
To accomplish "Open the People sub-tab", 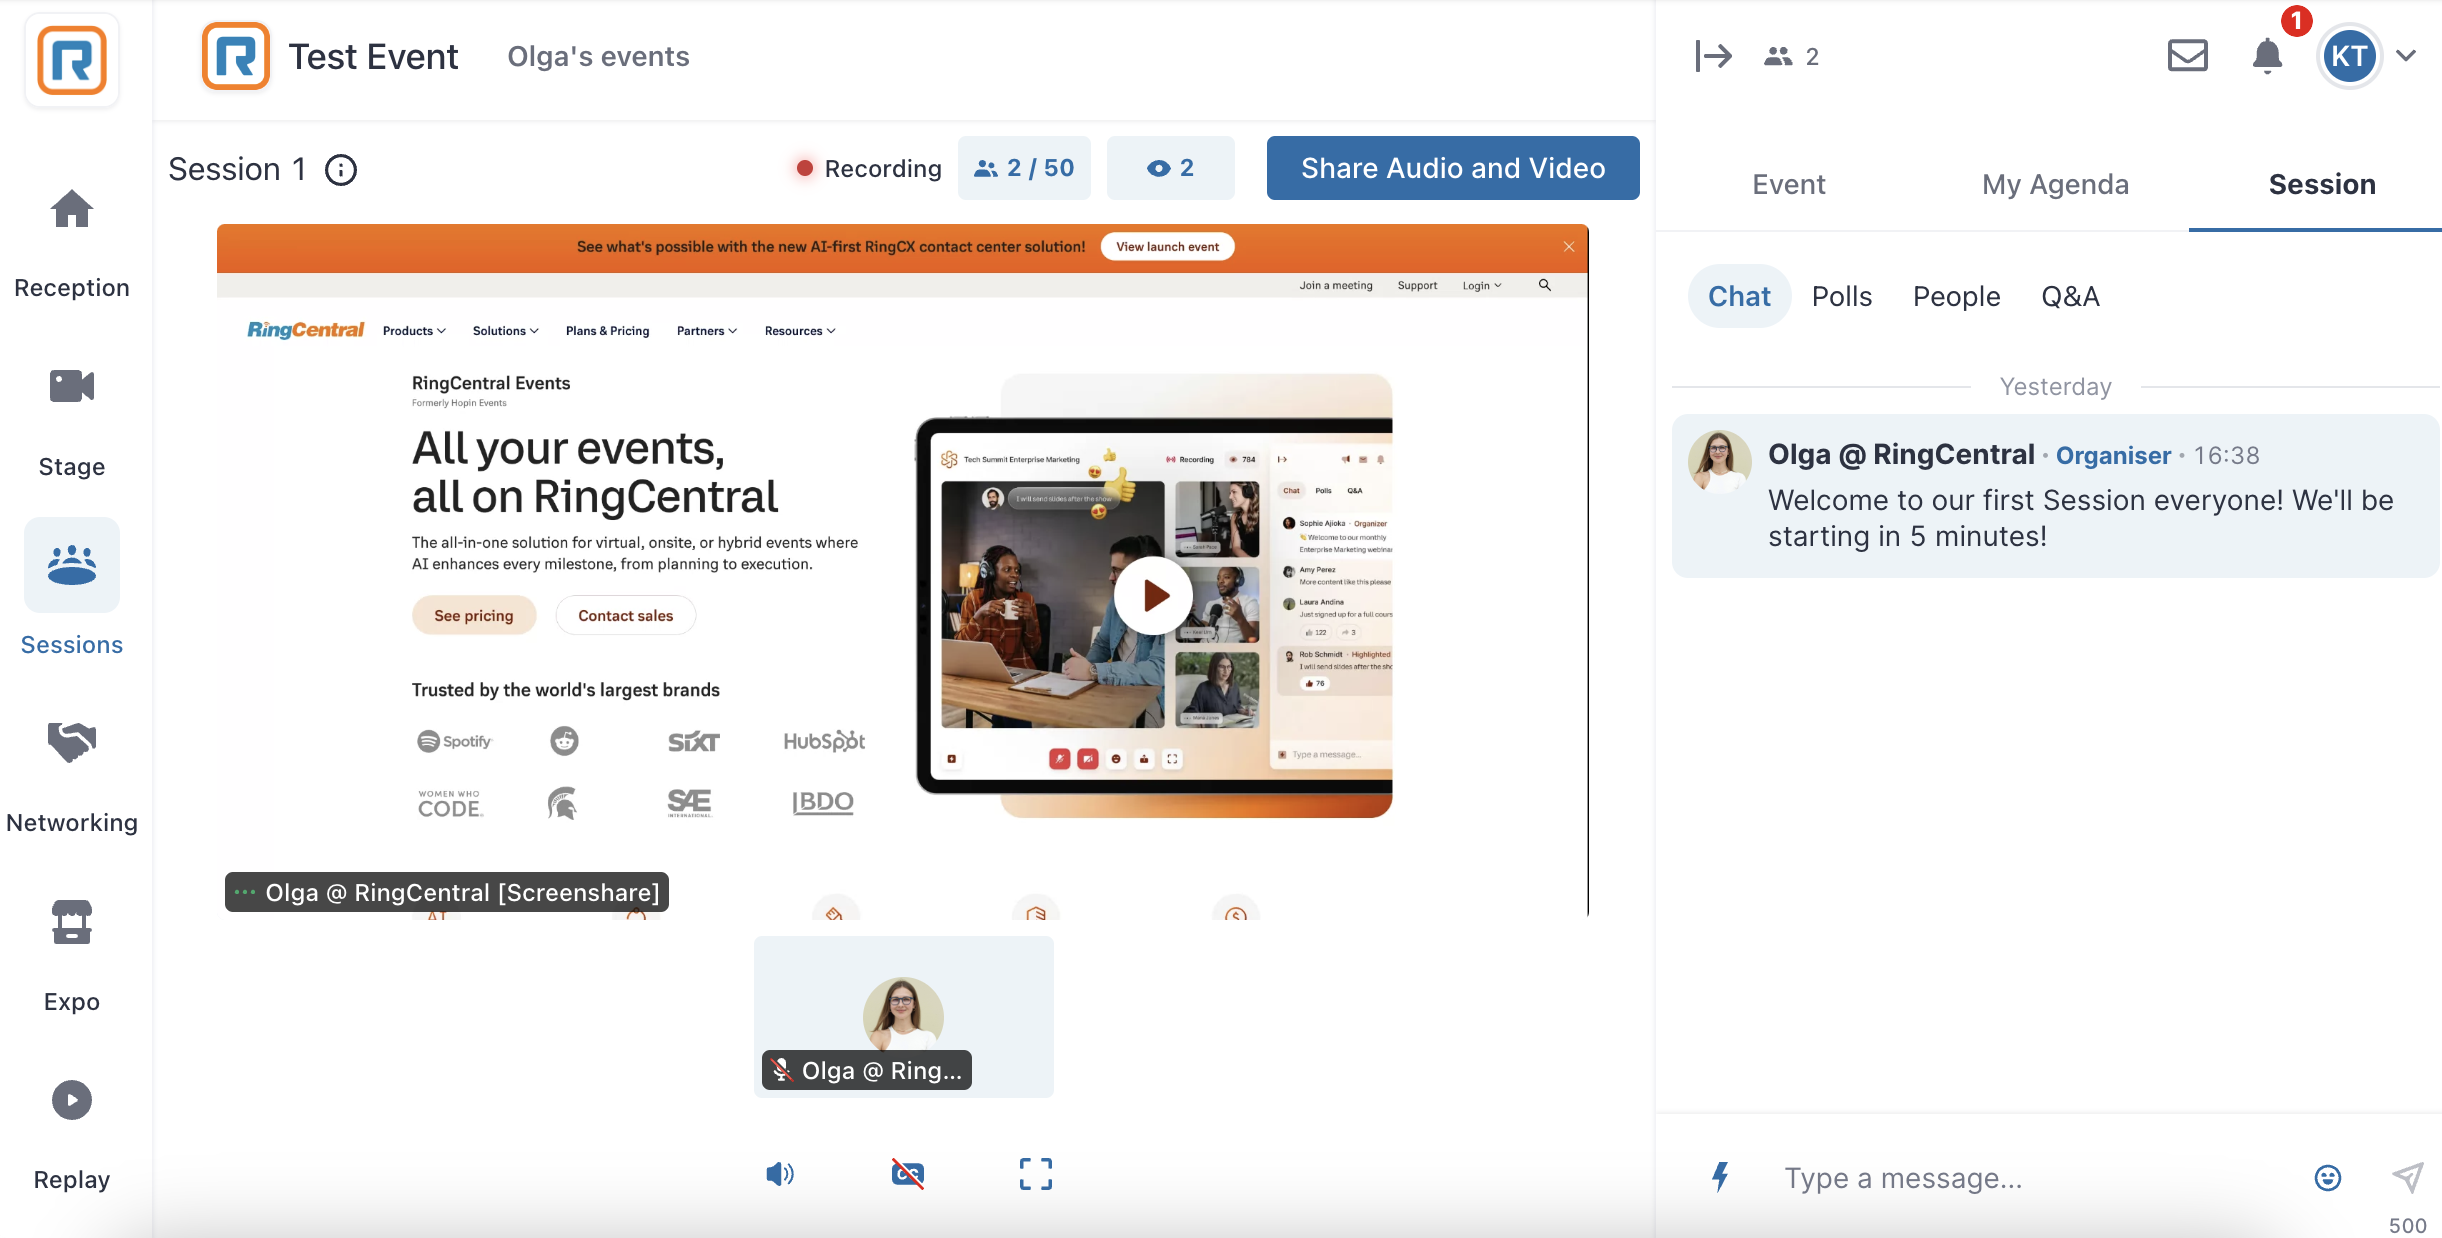I will click(1956, 296).
